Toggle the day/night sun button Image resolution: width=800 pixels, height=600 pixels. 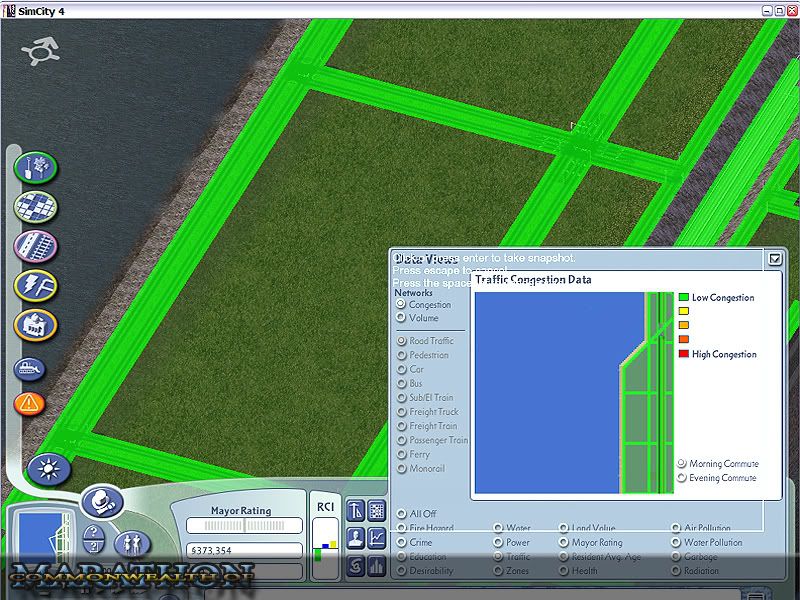pos(43,468)
